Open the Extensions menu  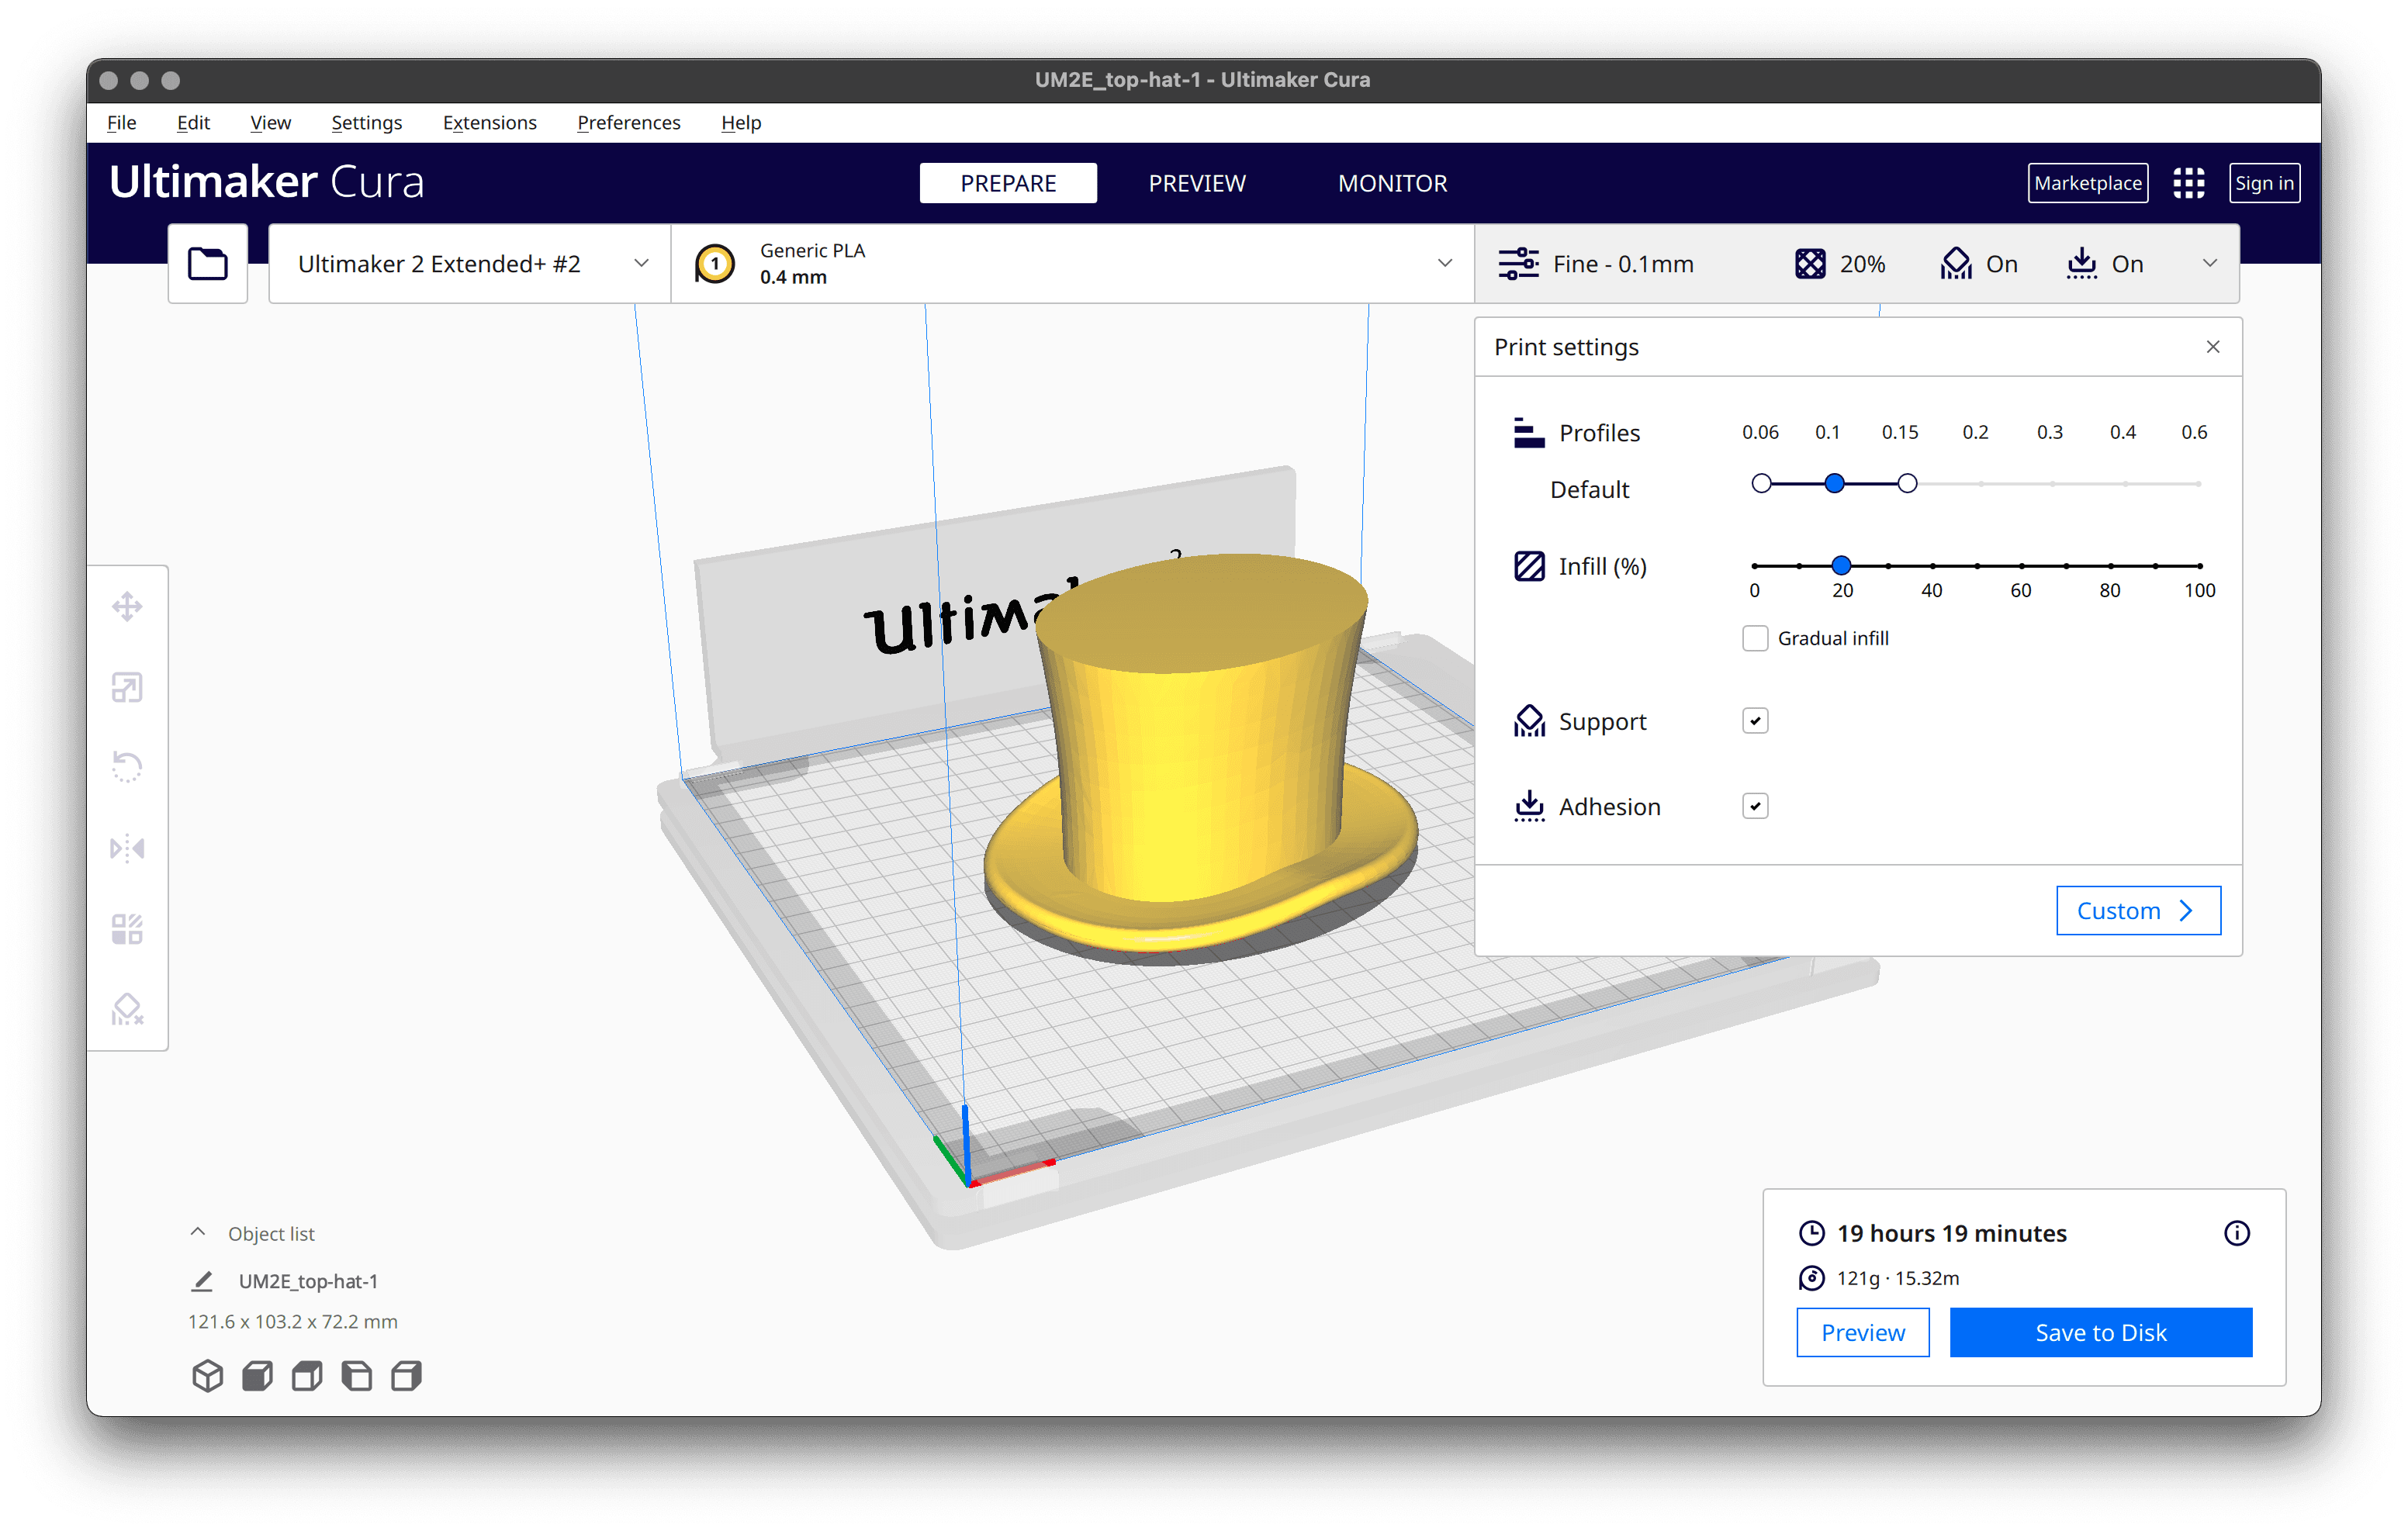tap(489, 123)
